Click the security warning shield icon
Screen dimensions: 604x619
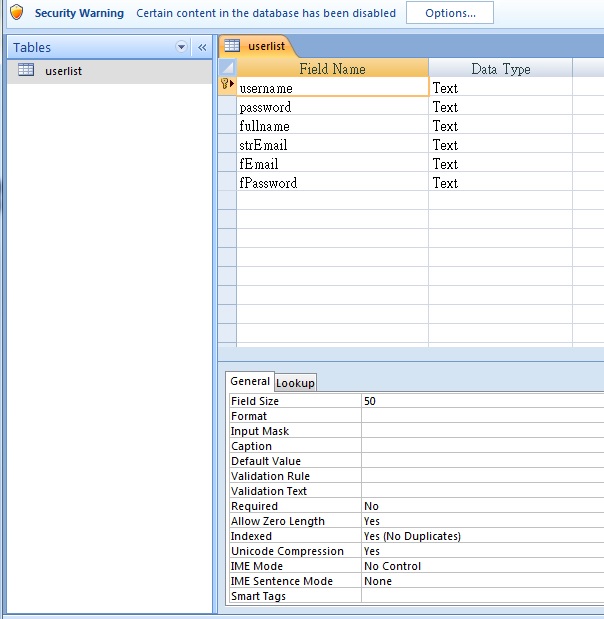[16, 13]
